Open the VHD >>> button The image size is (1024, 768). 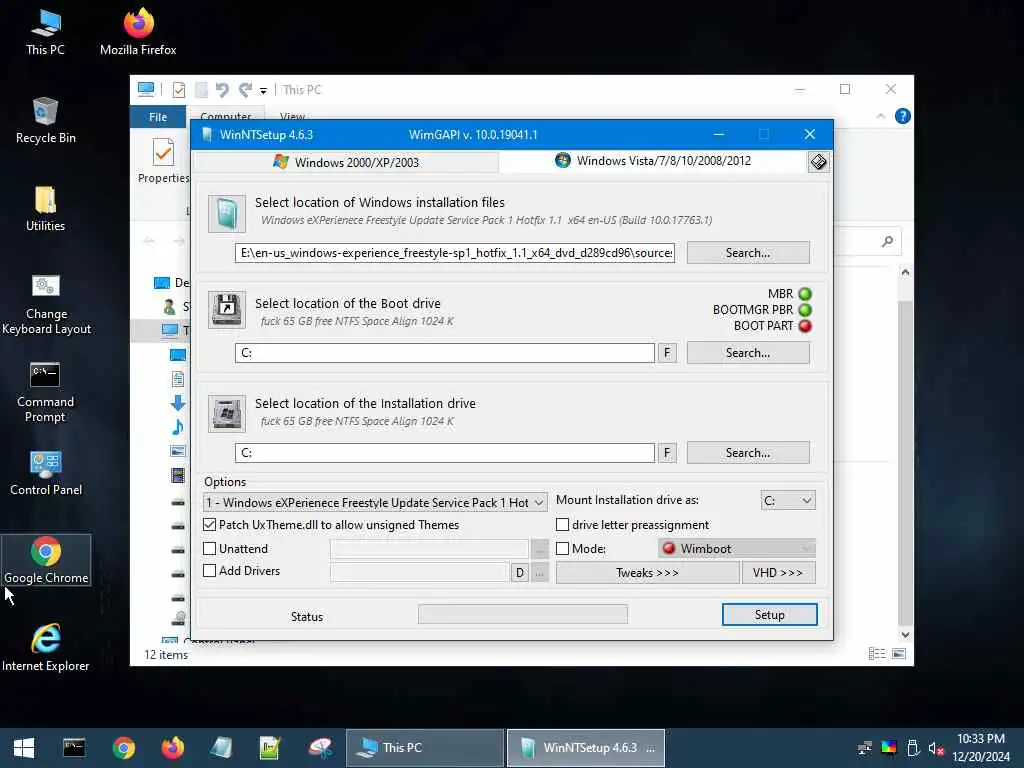point(778,573)
